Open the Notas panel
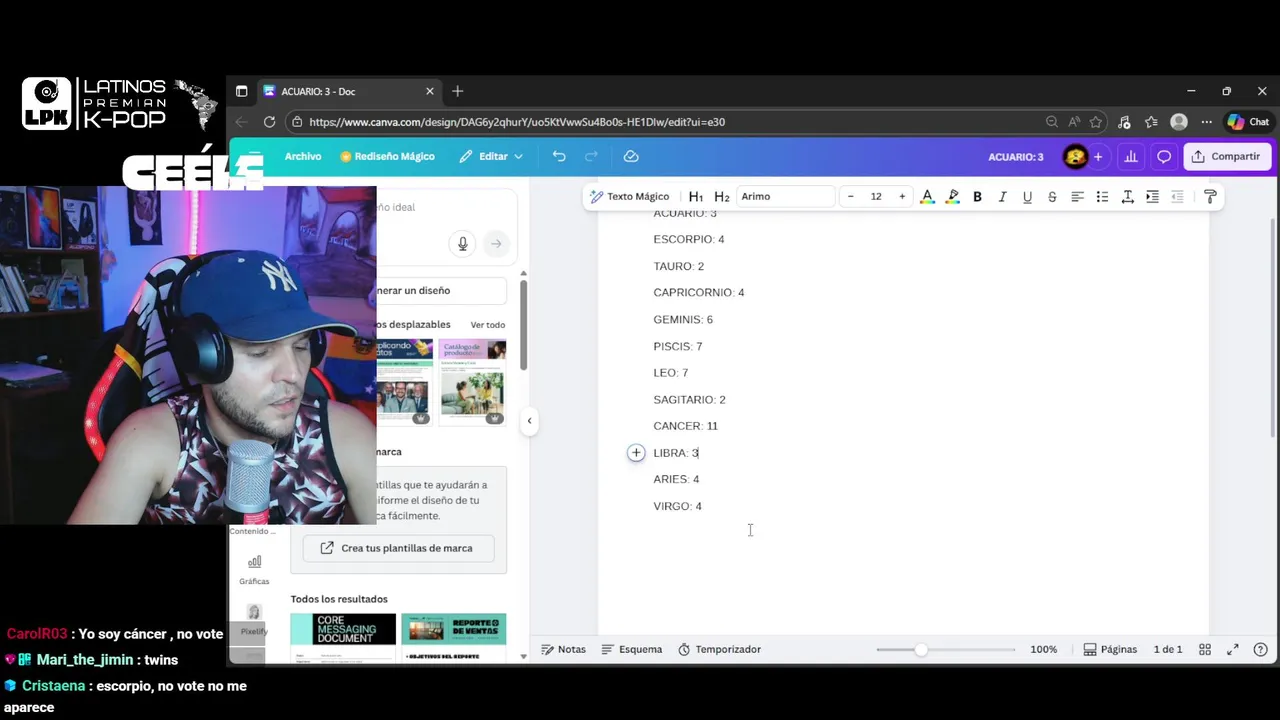 [x=563, y=649]
